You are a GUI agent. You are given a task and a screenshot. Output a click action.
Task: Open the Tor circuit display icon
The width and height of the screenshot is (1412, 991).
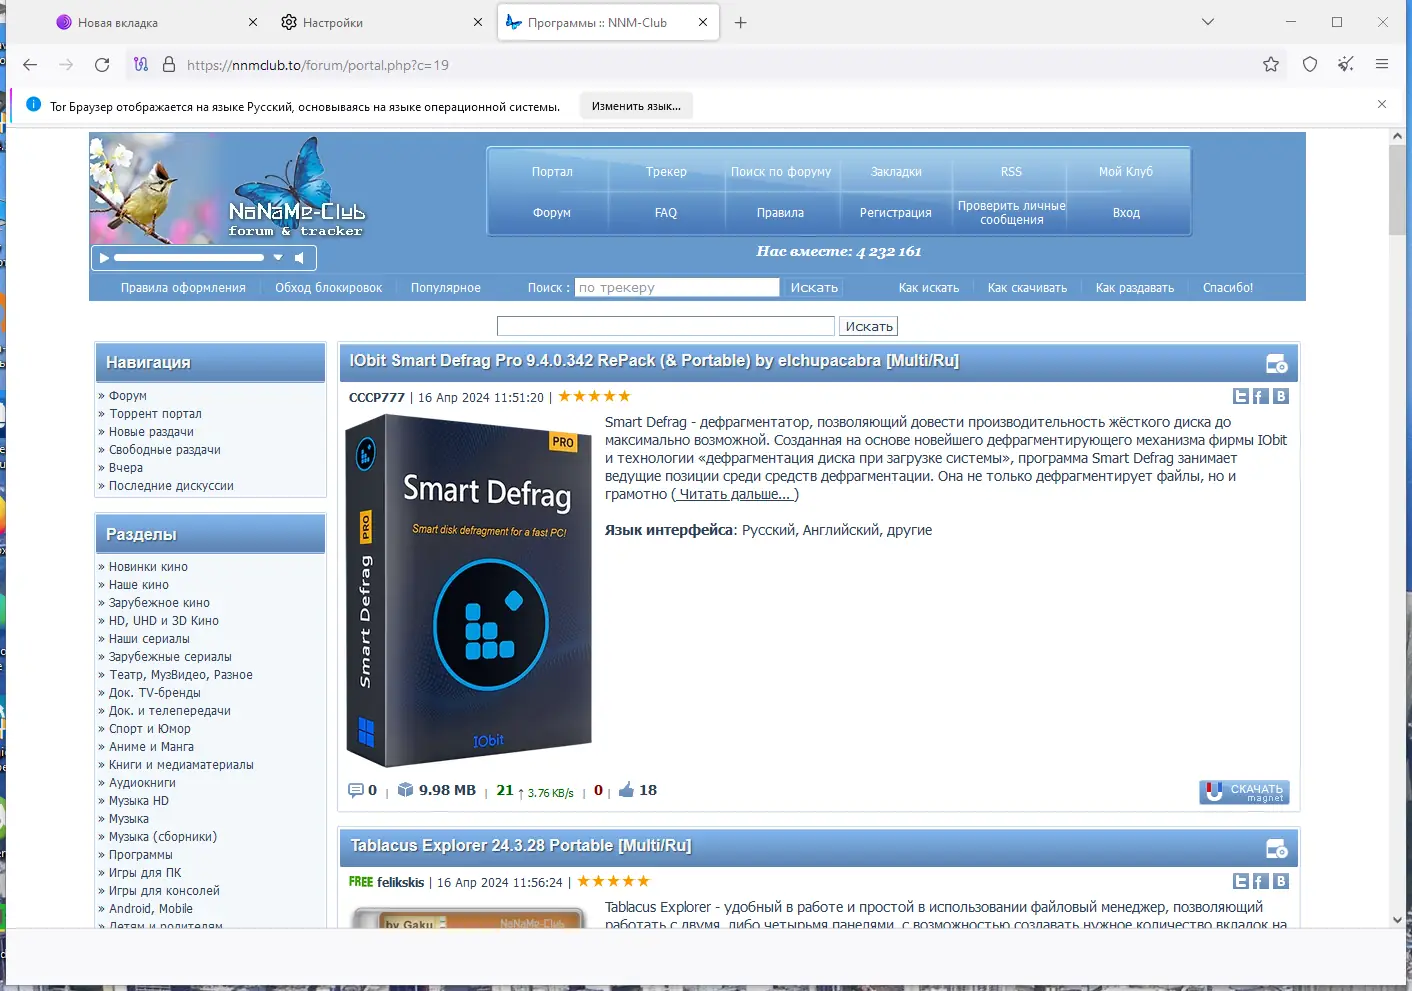click(141, 65)
